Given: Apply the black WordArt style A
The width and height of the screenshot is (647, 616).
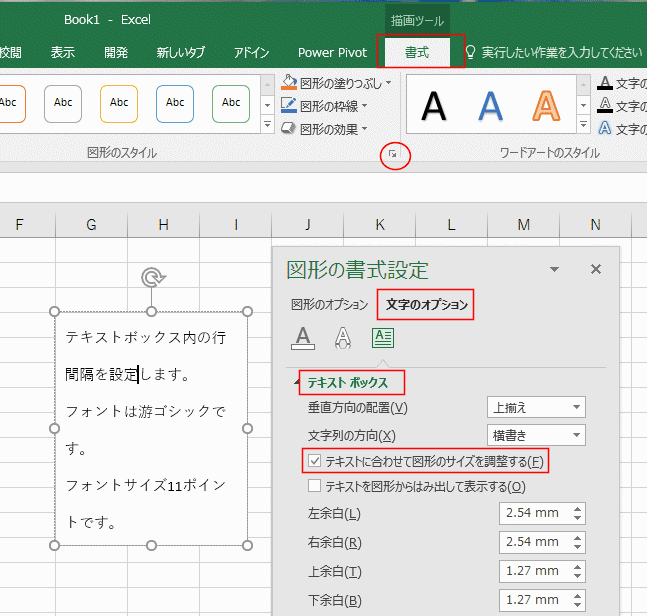Looking at the screenshot, I should [x=434, y=105].
